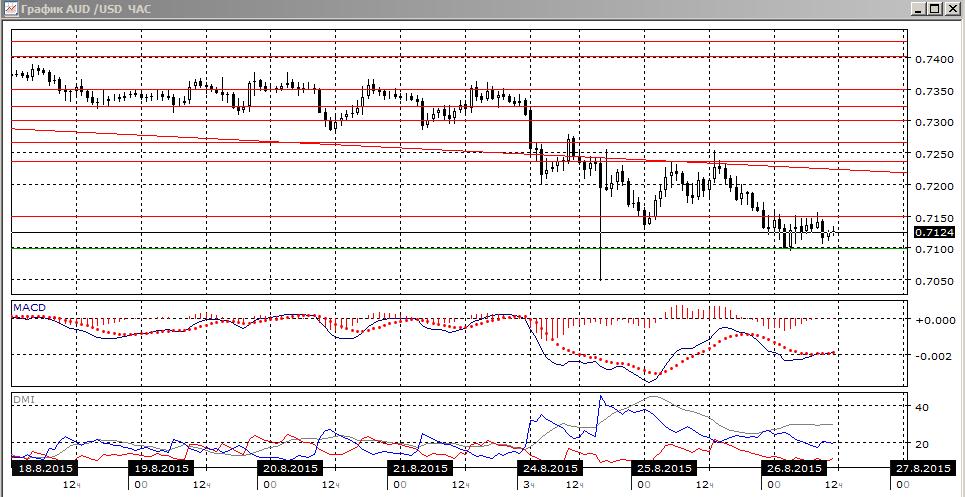The height and width of the screenshot is (497, 965).
Task: Click the 0.7150 price axis label
Action: [934, 218]
